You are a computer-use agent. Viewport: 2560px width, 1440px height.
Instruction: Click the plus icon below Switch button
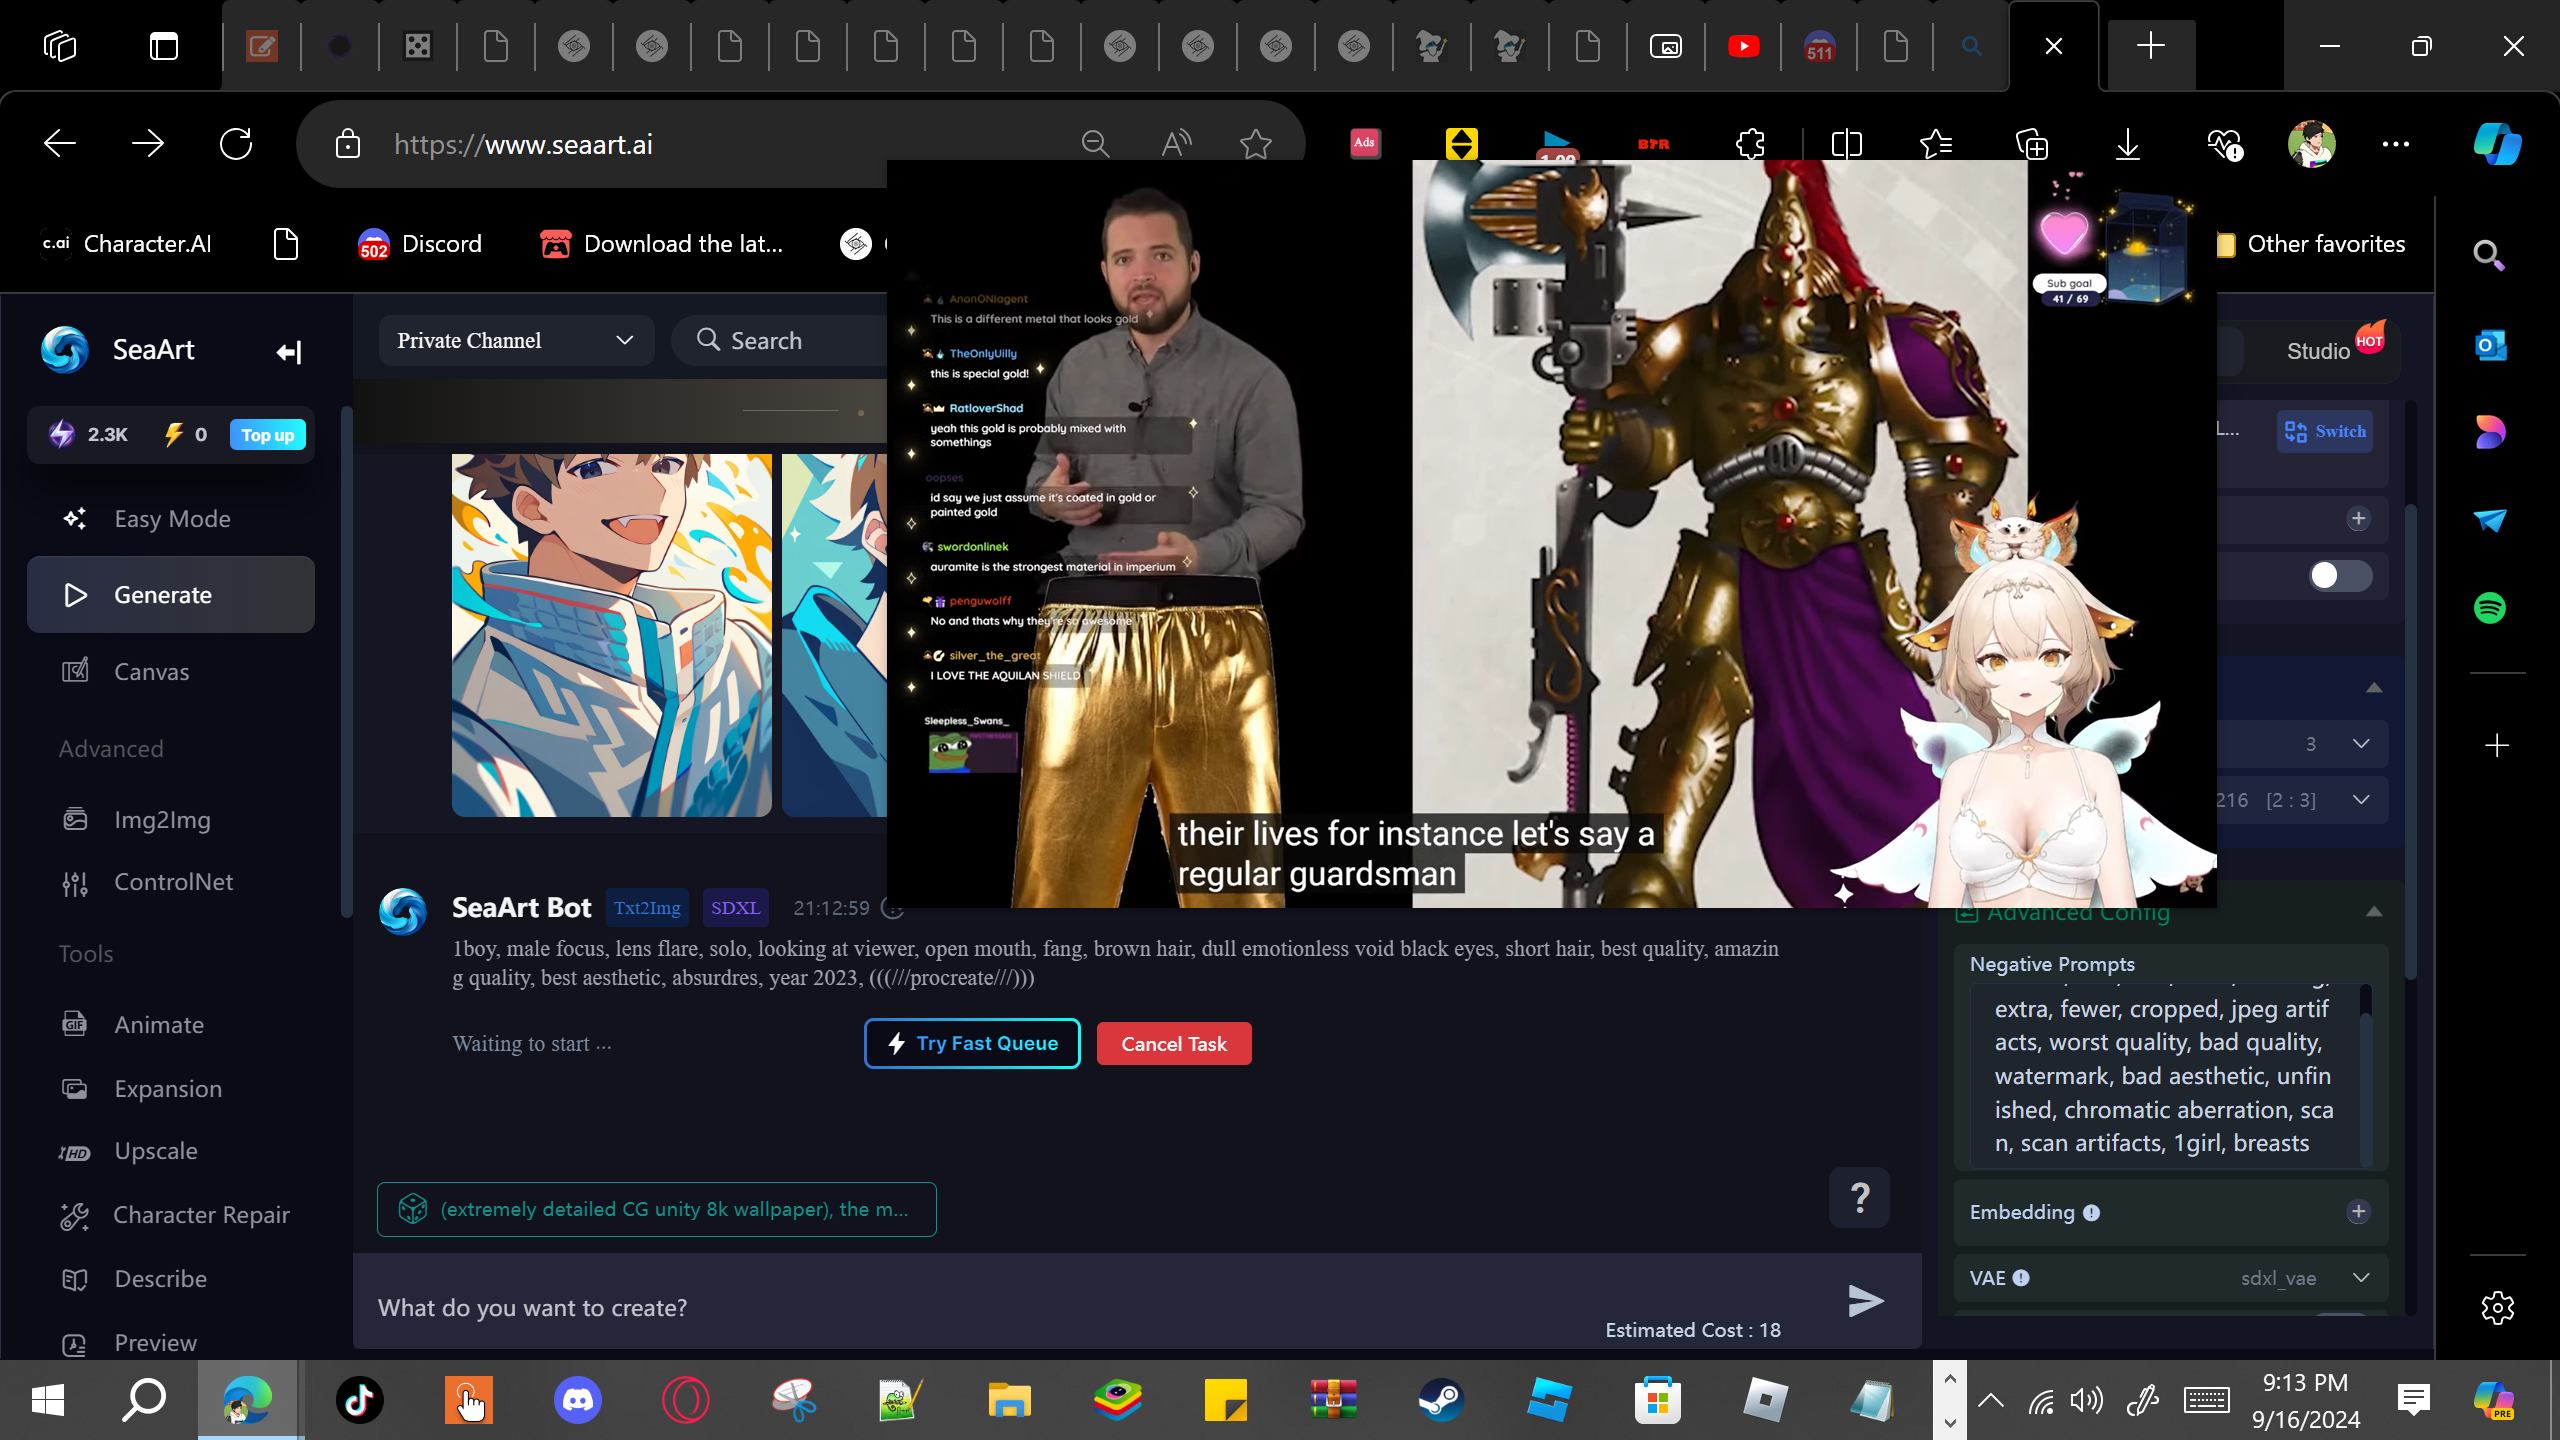[x=2359, y=519]
